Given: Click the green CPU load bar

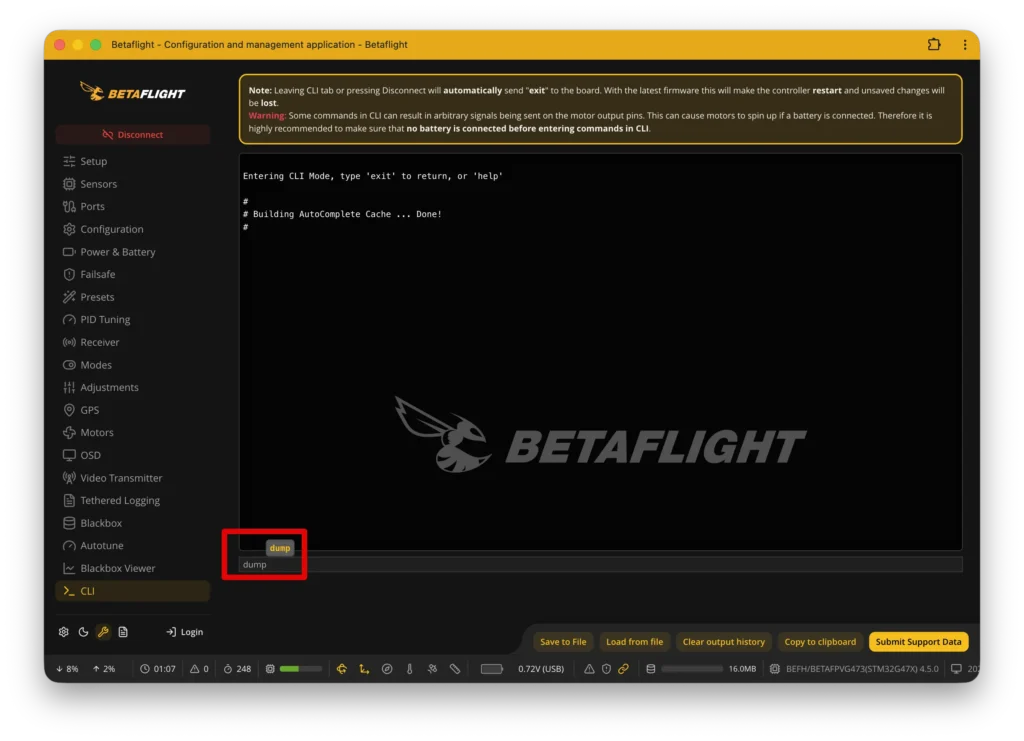Looking at the screenshot, I should [x=300, y=669].
